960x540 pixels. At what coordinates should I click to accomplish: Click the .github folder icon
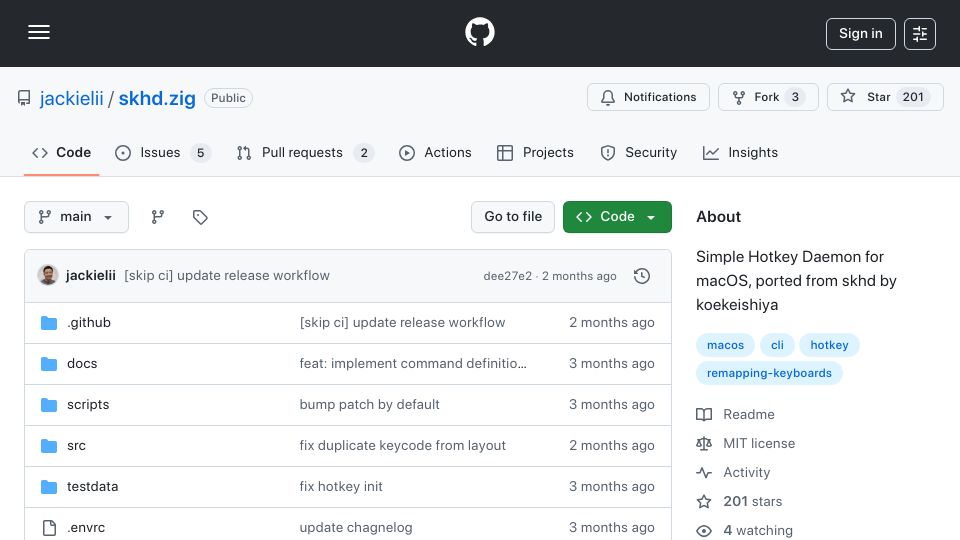pos(49,323)
